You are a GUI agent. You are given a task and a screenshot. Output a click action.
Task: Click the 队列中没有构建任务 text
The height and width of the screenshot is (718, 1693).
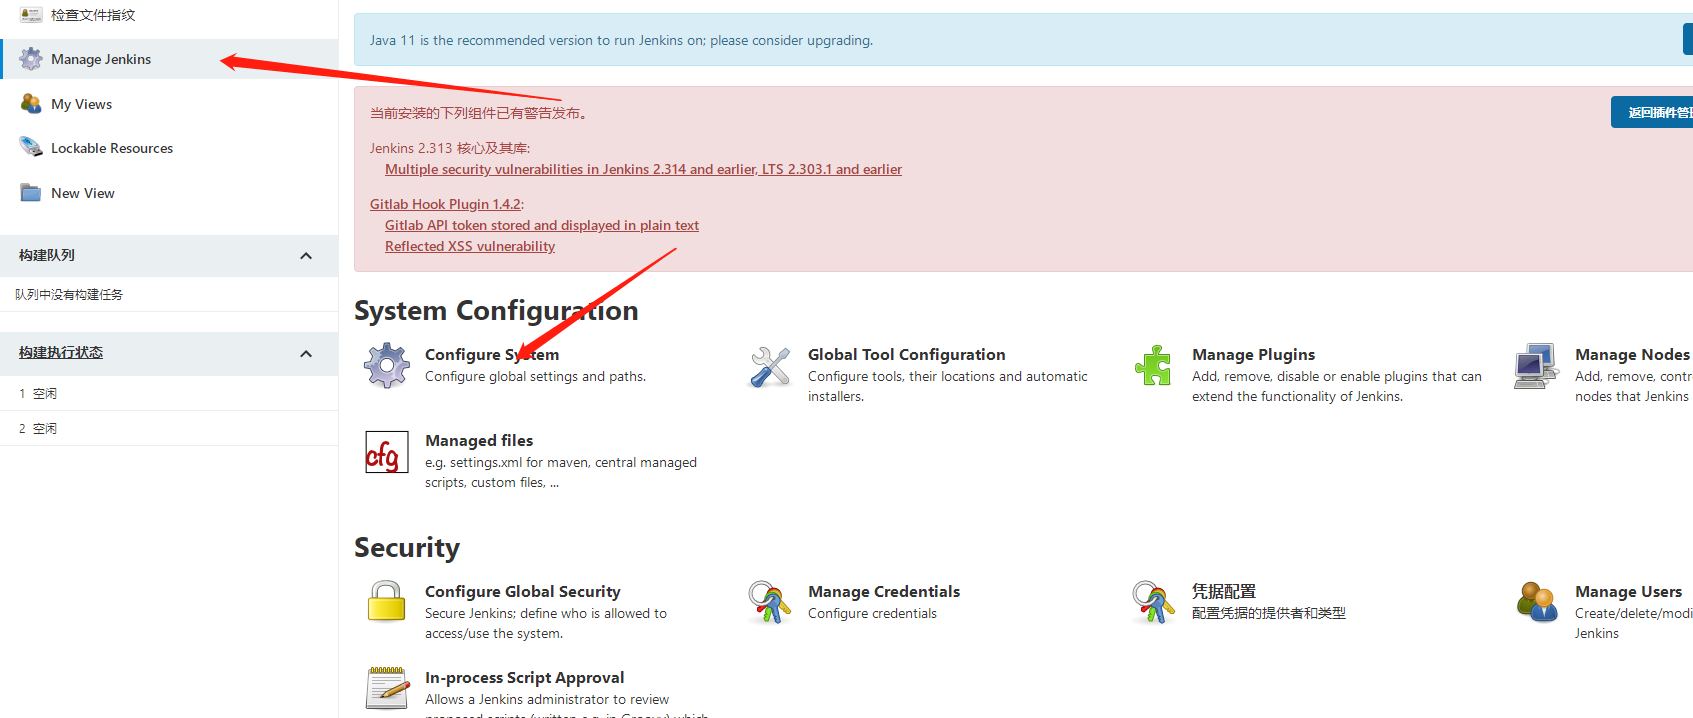point(69,294)
